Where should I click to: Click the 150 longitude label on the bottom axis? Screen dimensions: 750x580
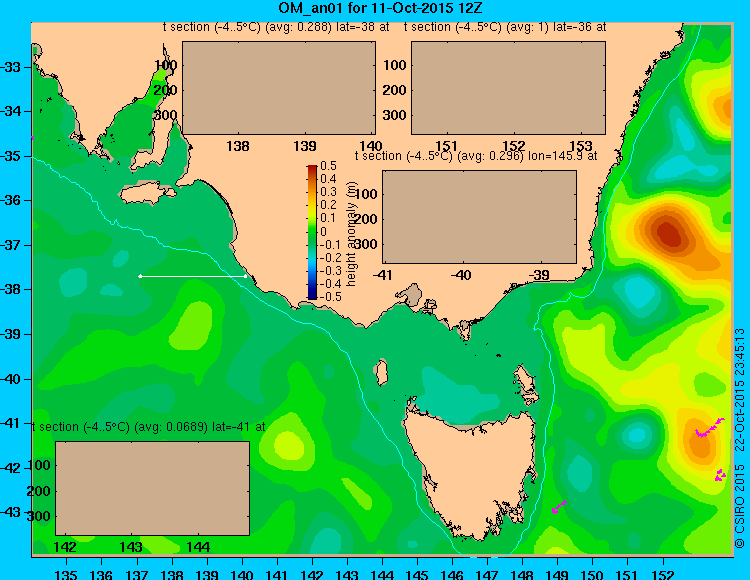pyautogui.click(x=592, y=574)
